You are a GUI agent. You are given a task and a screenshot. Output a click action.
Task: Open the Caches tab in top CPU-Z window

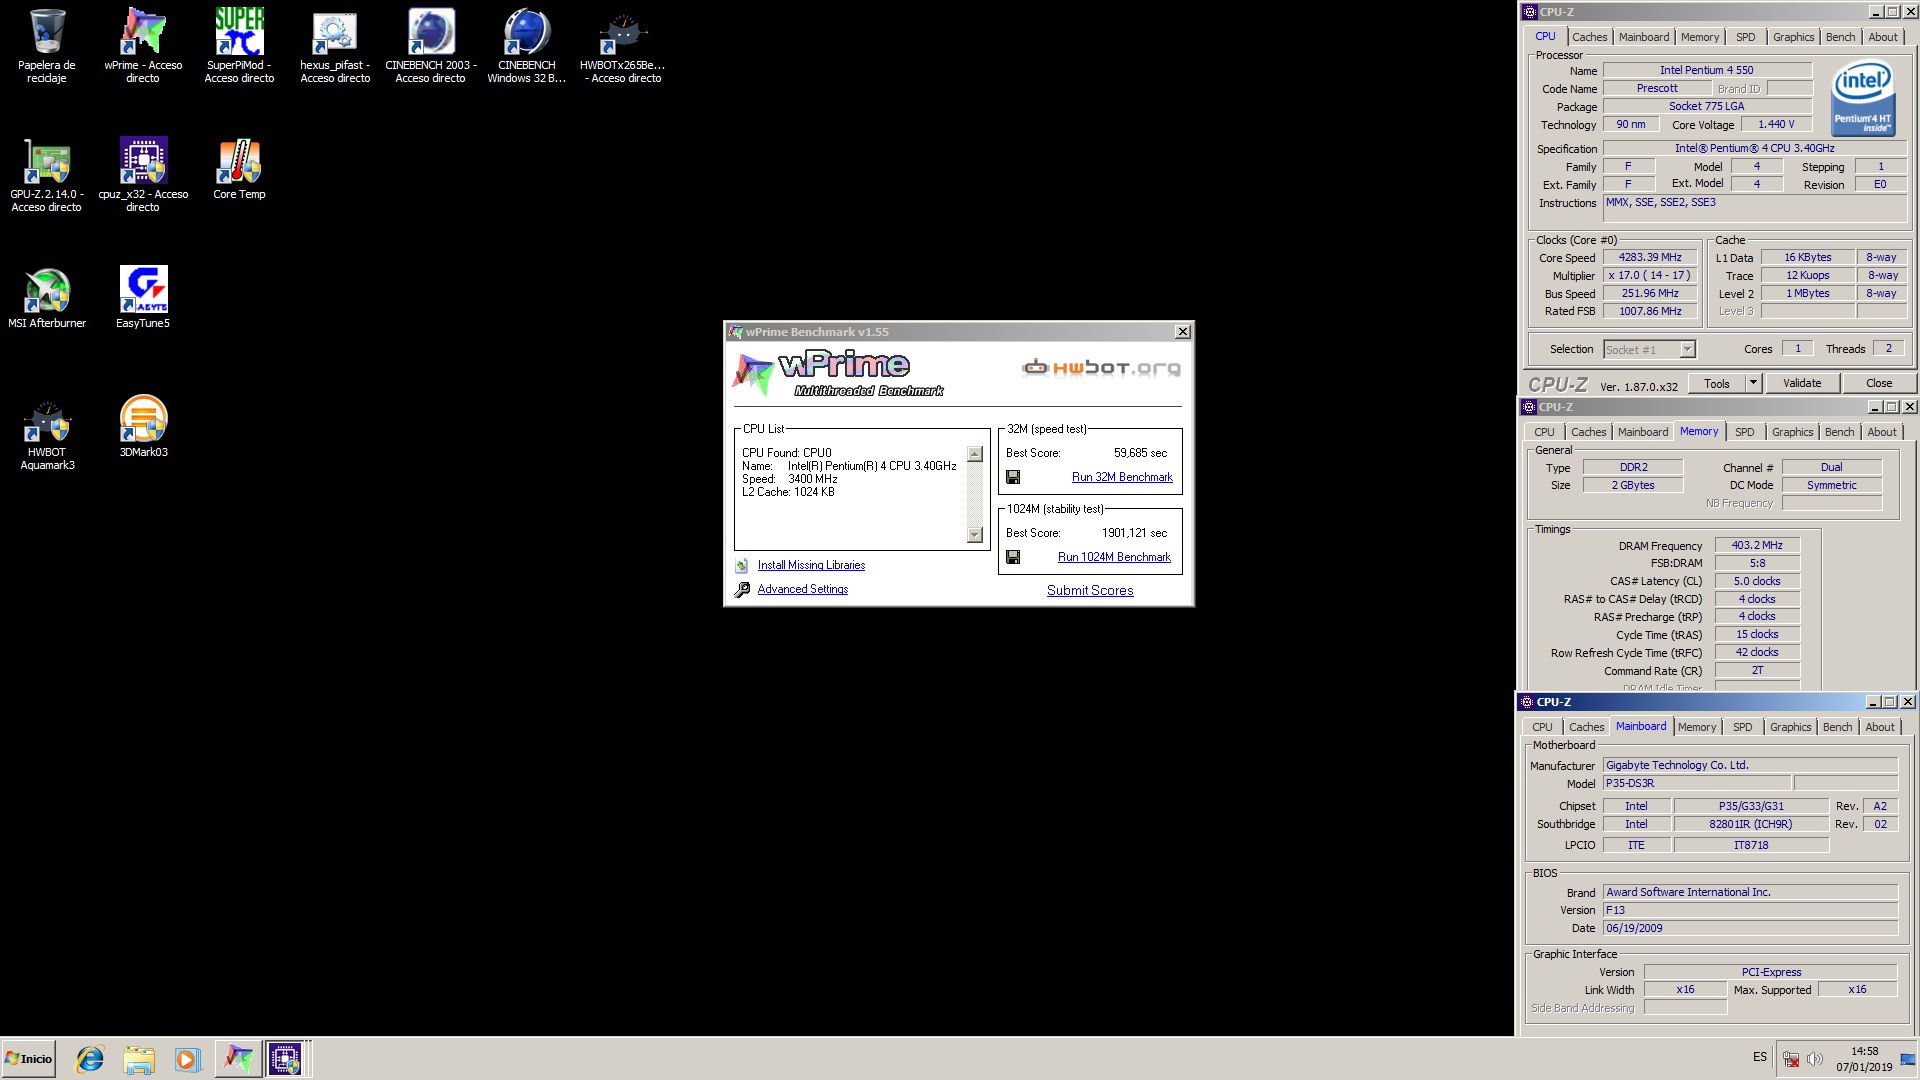[1589, 37]
